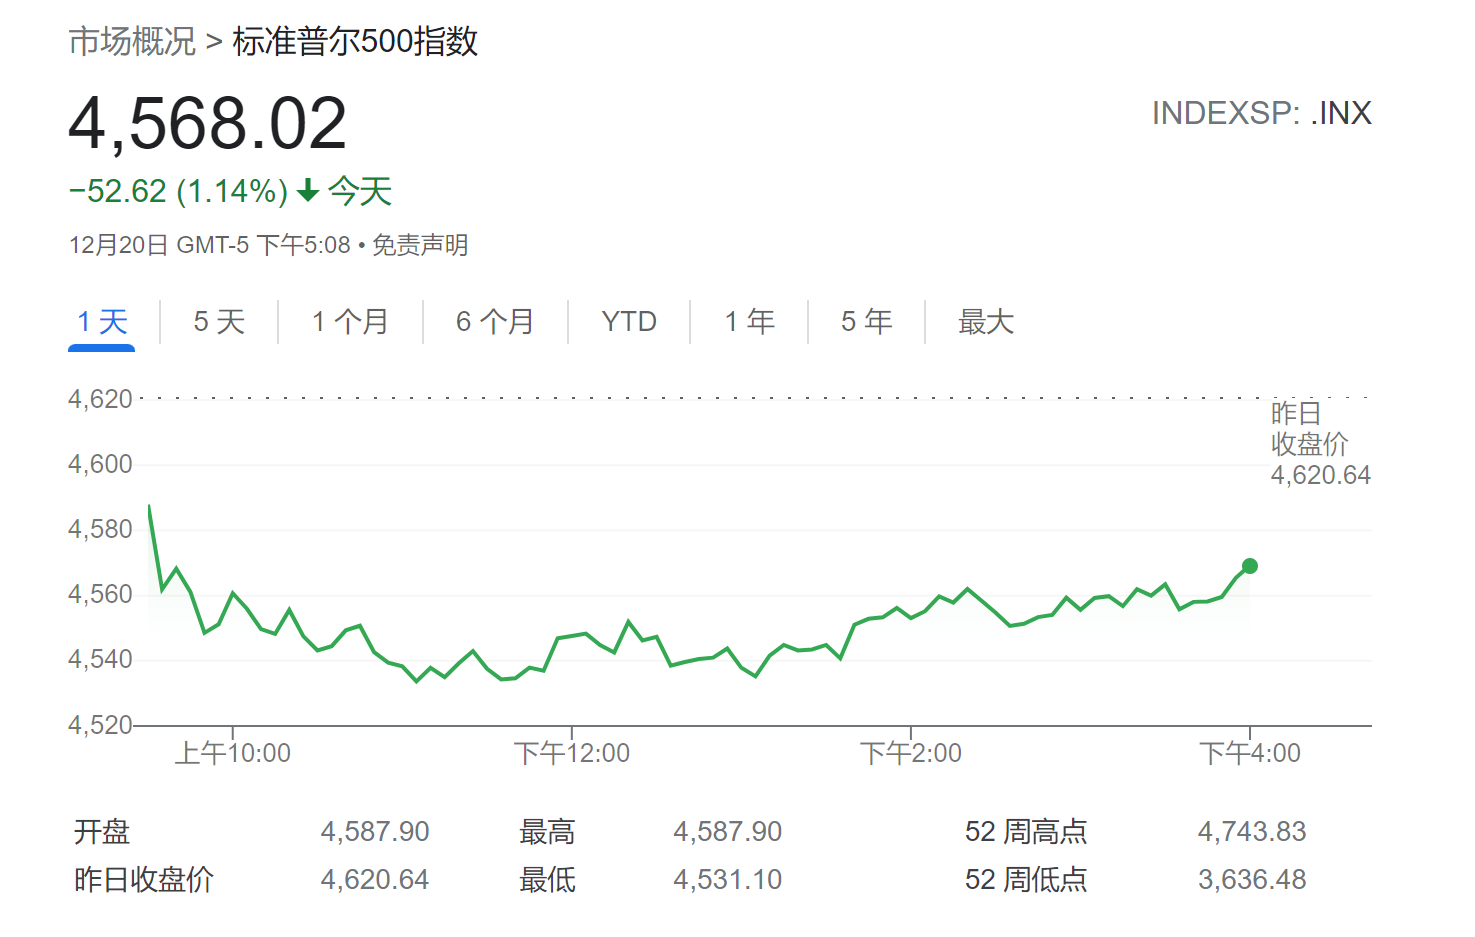The image size is (1475, 937).
Task: Select the 1 年 tab
Action: pyautogui.click(x=749, y=322)
